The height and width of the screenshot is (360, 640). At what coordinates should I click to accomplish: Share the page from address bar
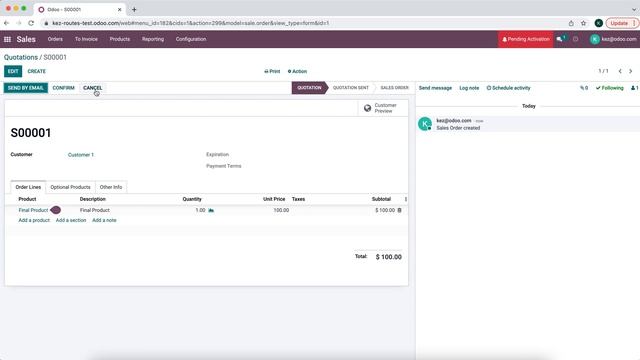tap(571, 23)
